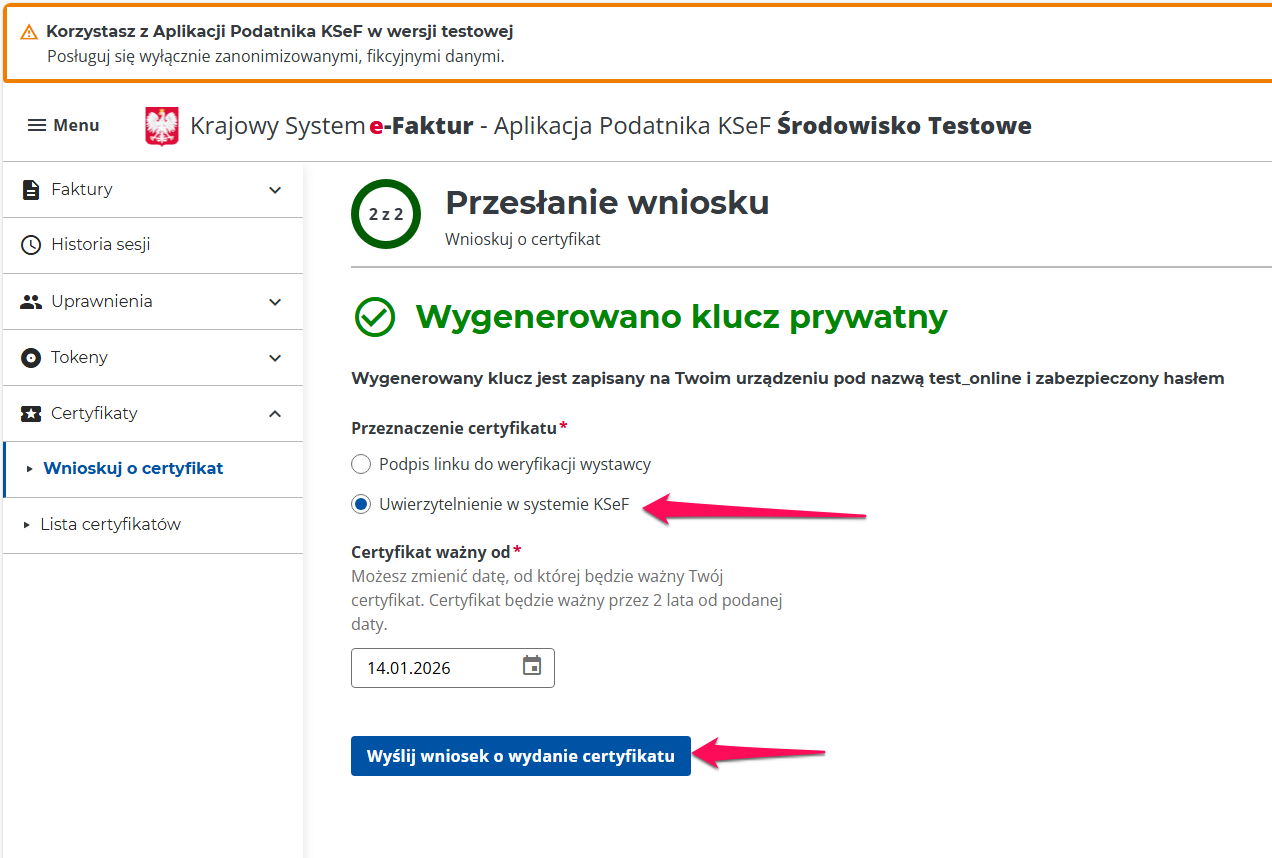Click the hamburger Menu icon

[x=37, y=126]
